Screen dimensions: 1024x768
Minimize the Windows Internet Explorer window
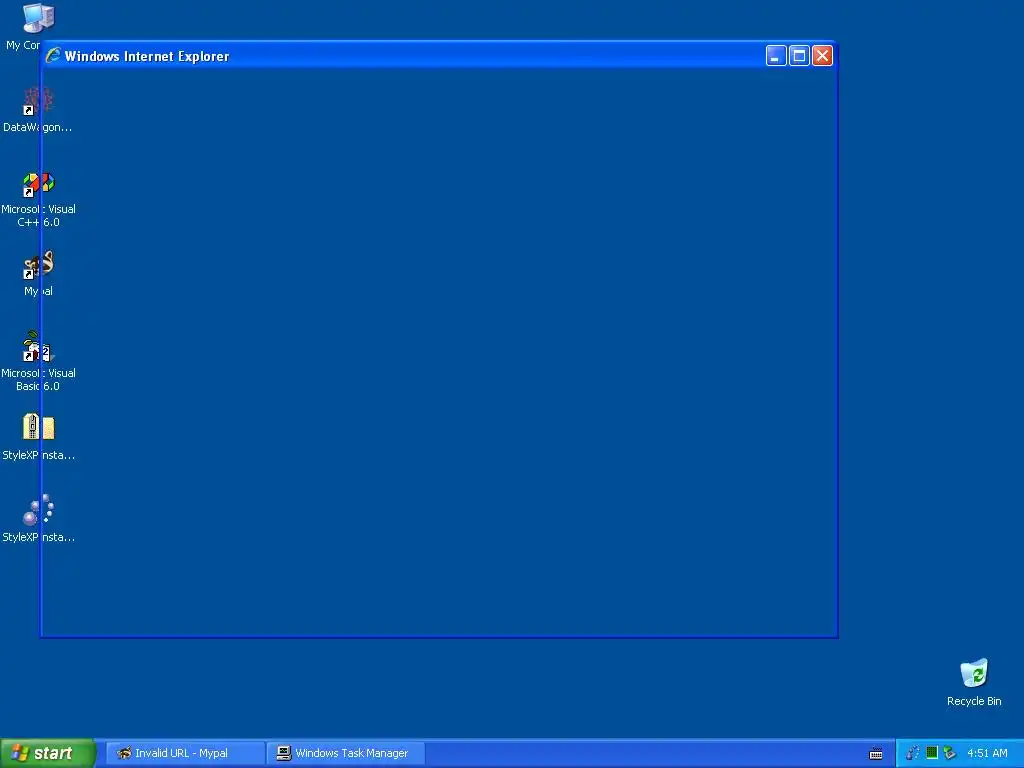(x=776, y=56)
